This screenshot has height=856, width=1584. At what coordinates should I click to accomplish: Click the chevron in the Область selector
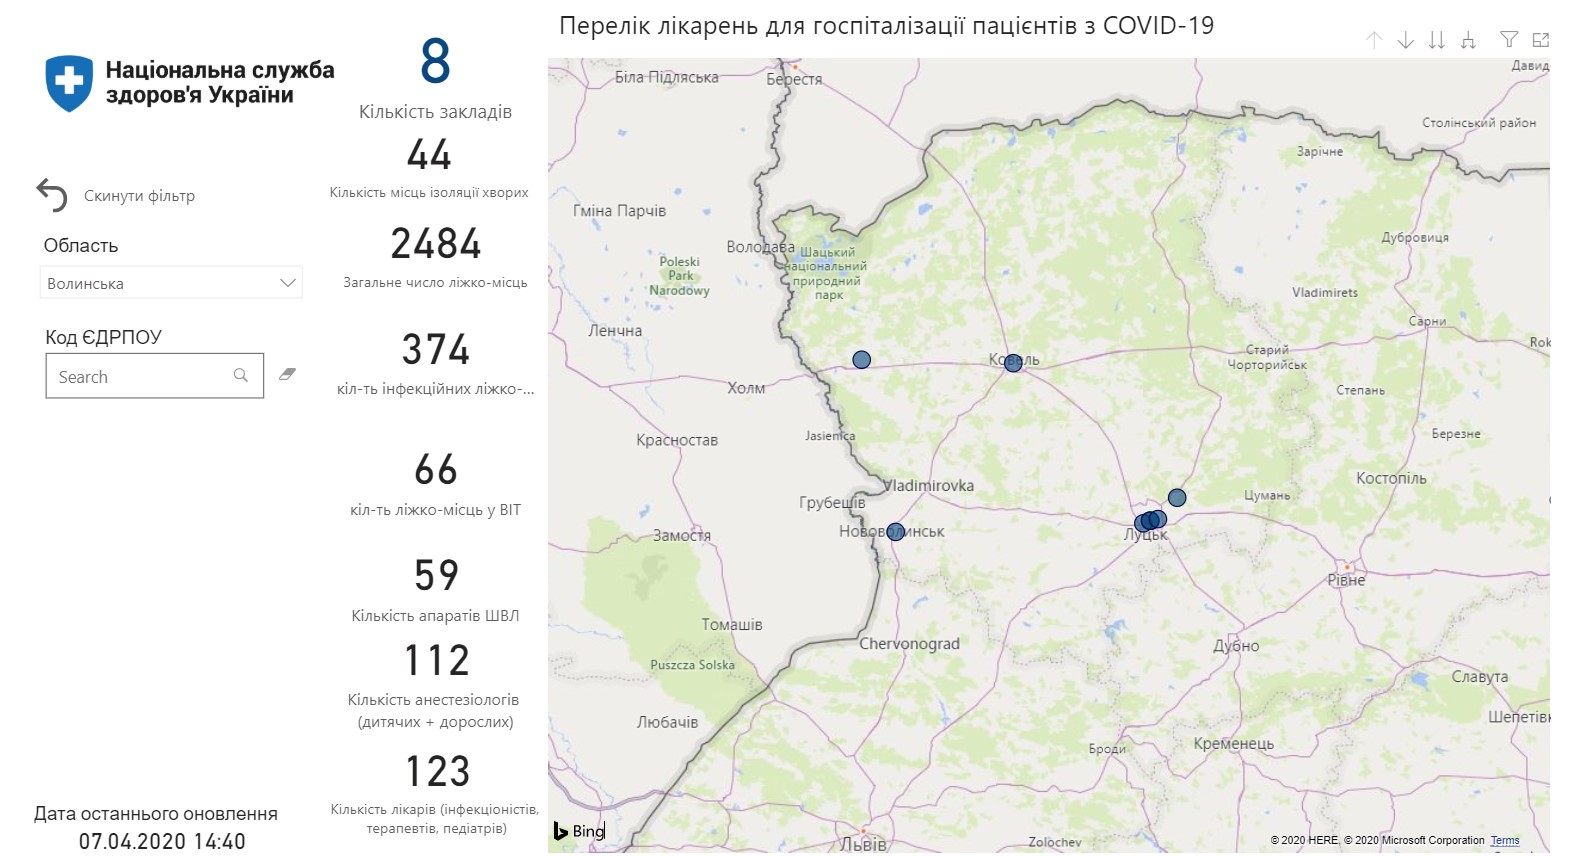coord(288,283)
